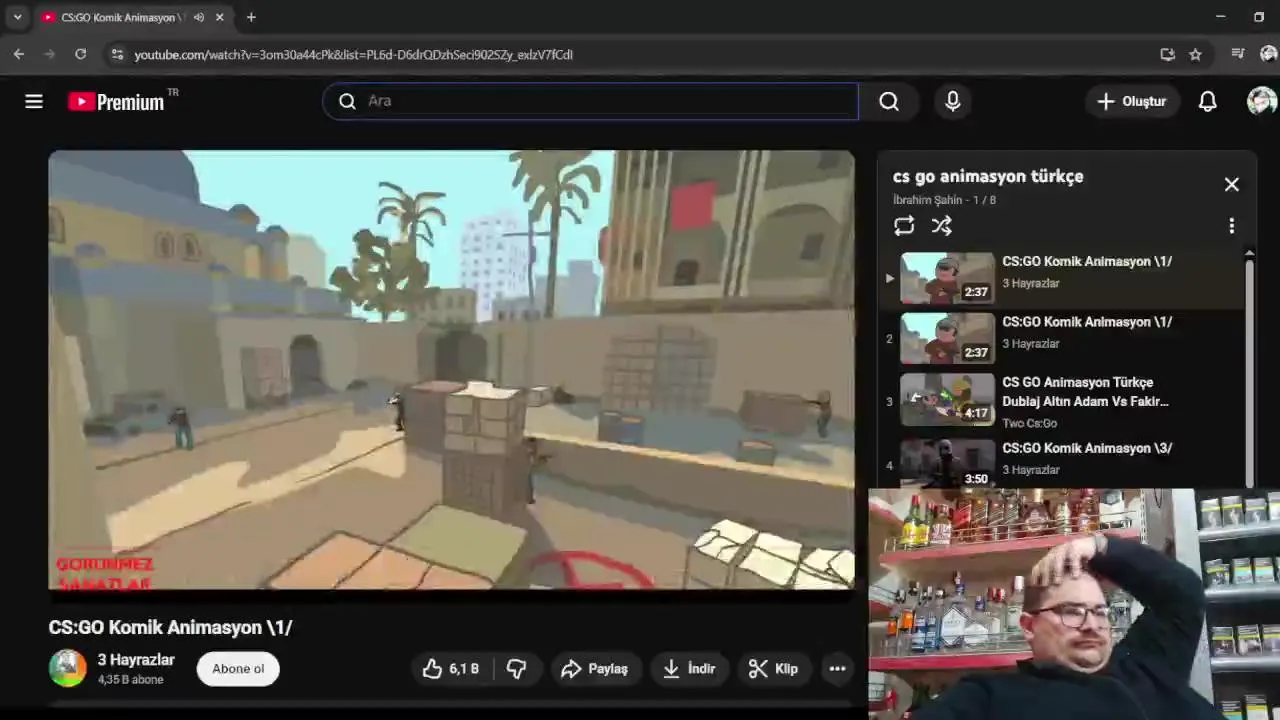
Task: Download the video with İndir
Action: click(x=689, y=669)
